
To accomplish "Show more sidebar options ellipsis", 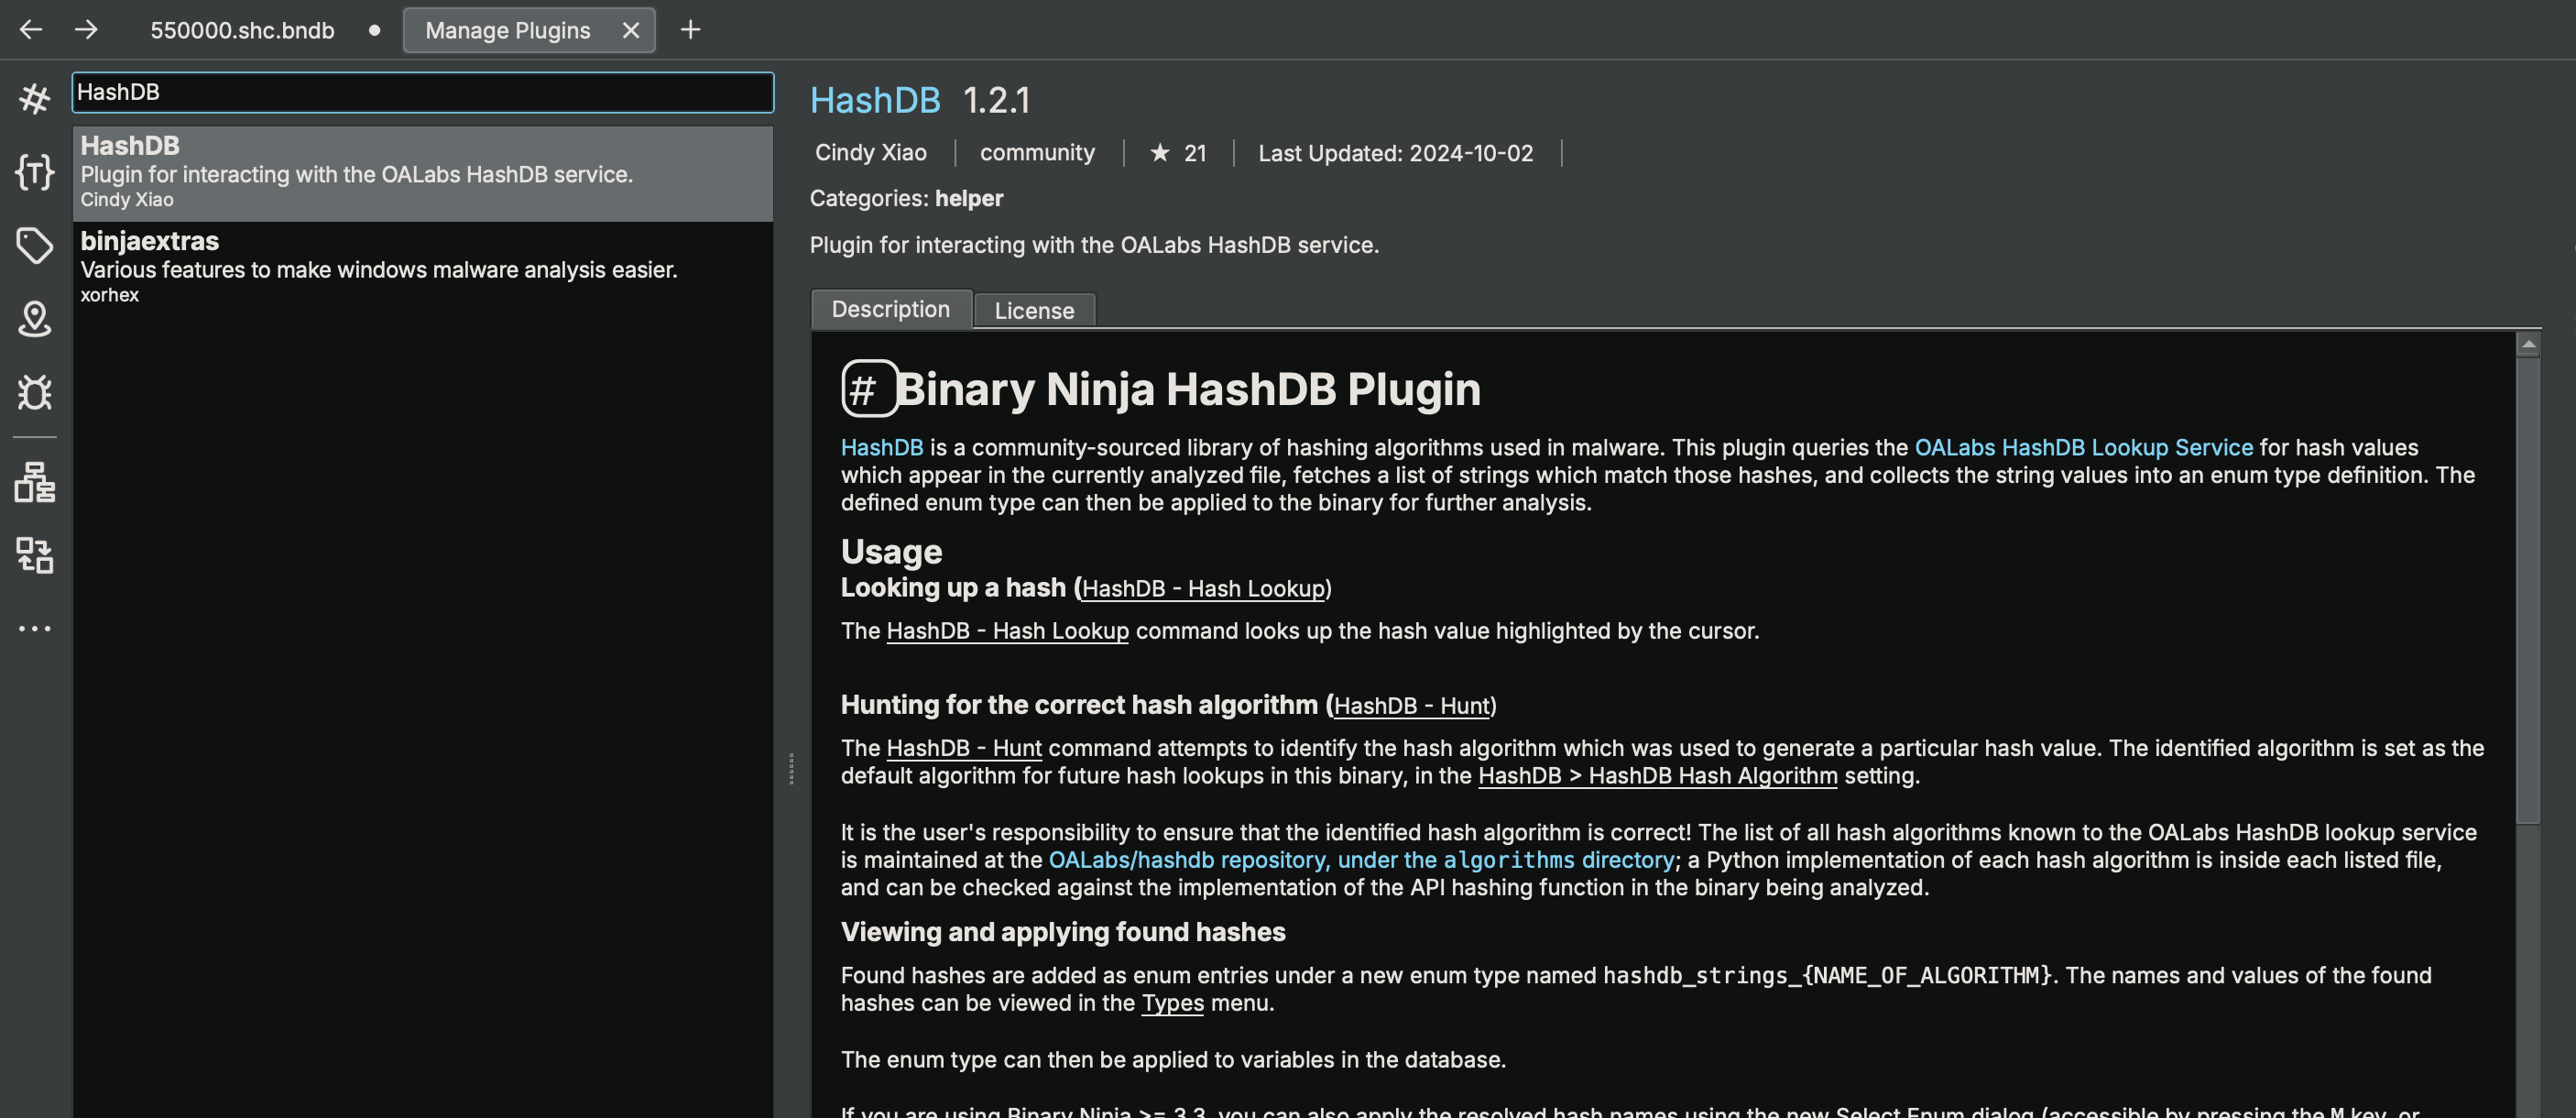I will tap(34, 629).
